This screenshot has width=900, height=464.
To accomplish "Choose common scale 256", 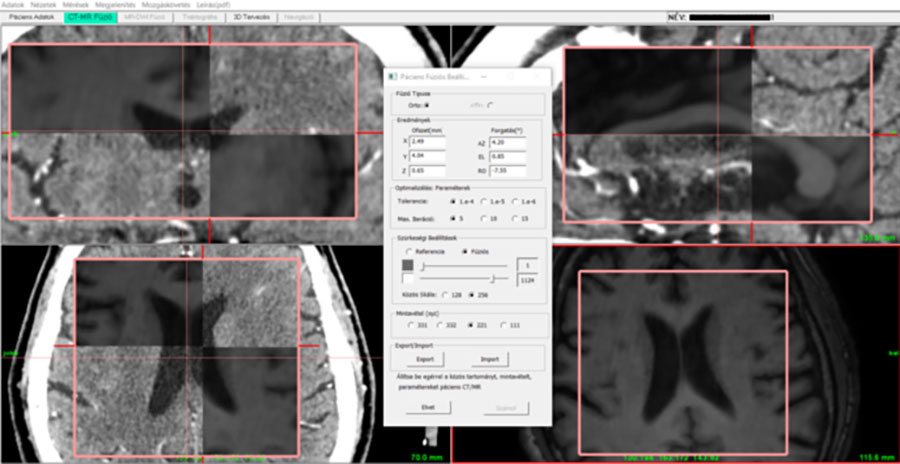I will [x=472, y=295].
